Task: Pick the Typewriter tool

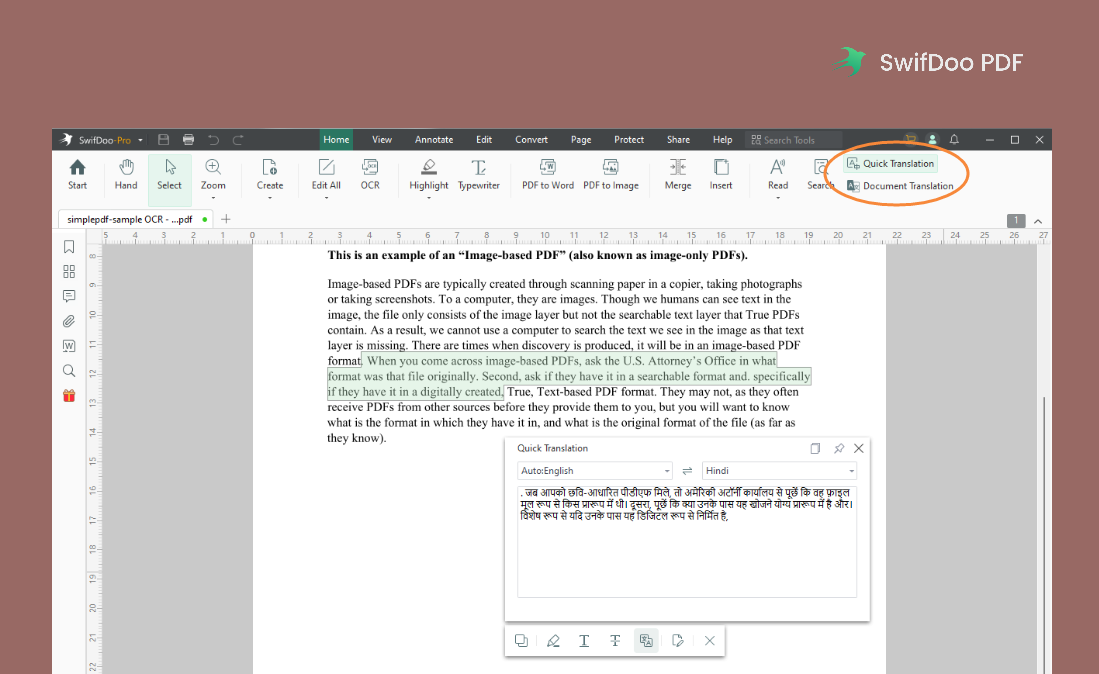Action: [479, 174]
